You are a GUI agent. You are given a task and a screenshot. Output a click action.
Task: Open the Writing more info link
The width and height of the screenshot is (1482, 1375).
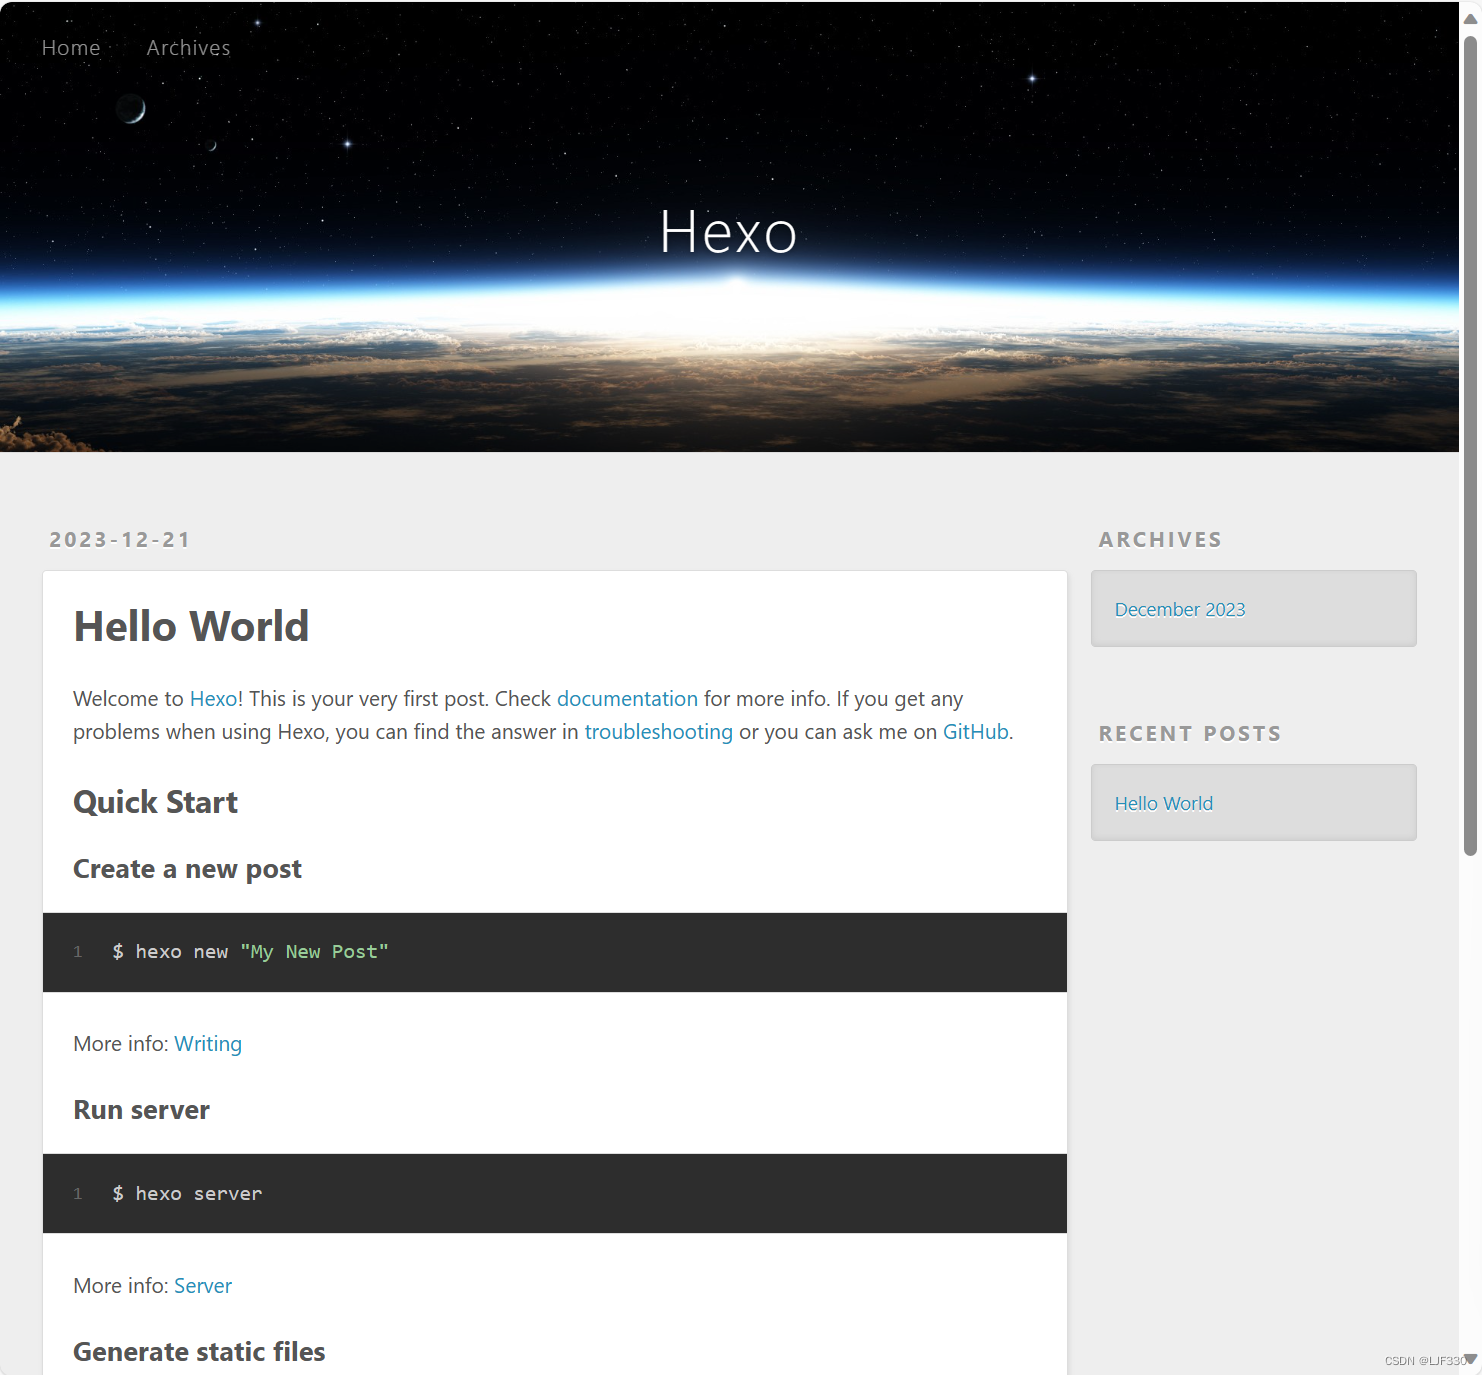pyautogui.click(x=208, y=1044)
